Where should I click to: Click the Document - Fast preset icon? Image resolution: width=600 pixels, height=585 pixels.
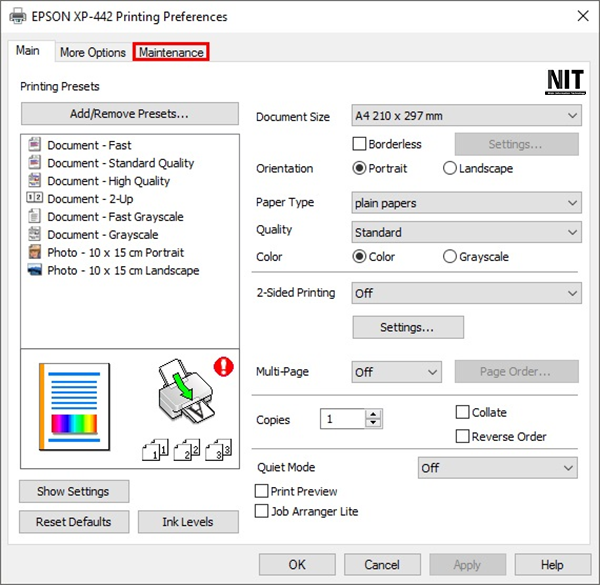click(34, 145)
